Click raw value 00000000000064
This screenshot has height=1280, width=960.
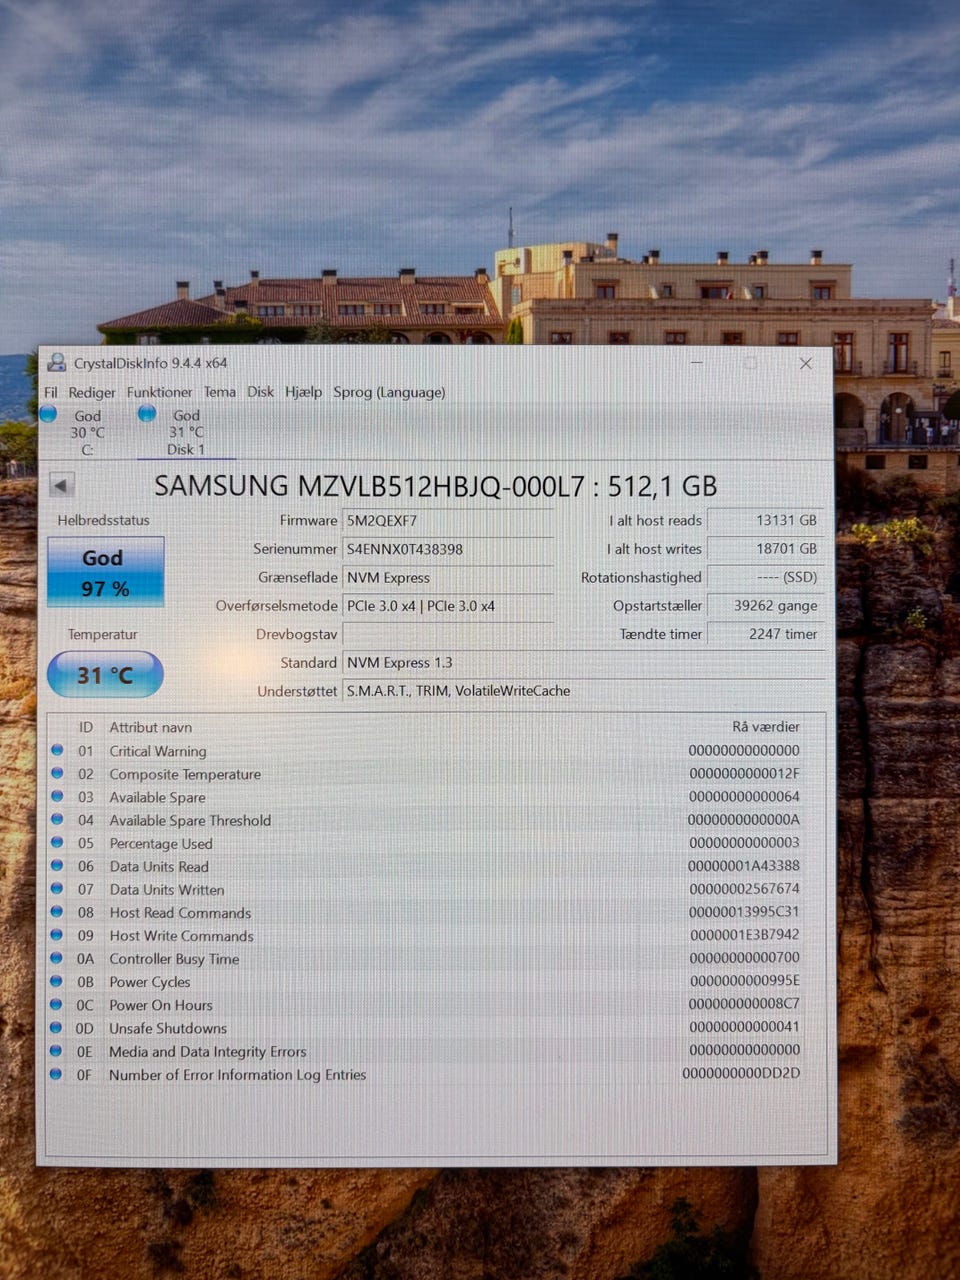744,796
